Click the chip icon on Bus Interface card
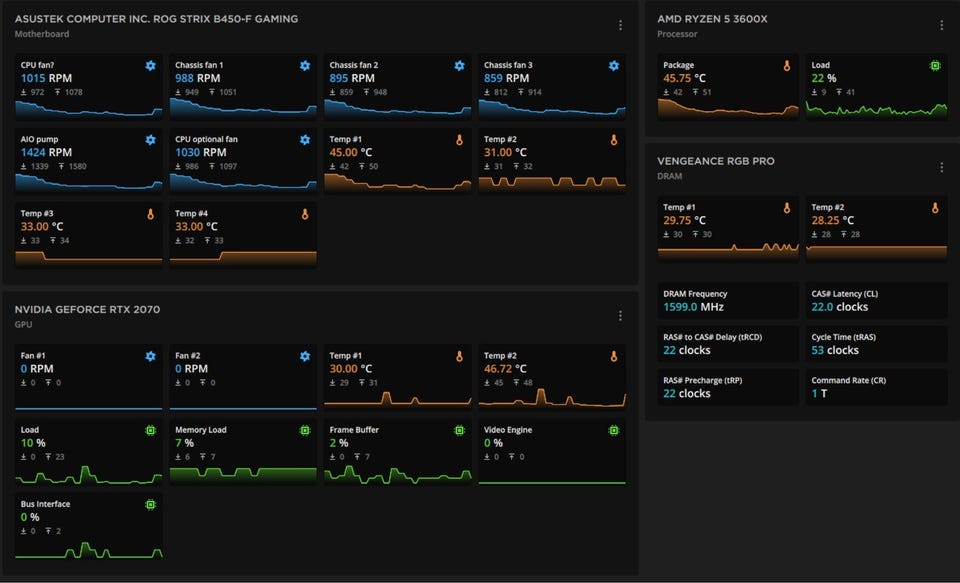Screen dimensions: 960x583 point(150,504)
